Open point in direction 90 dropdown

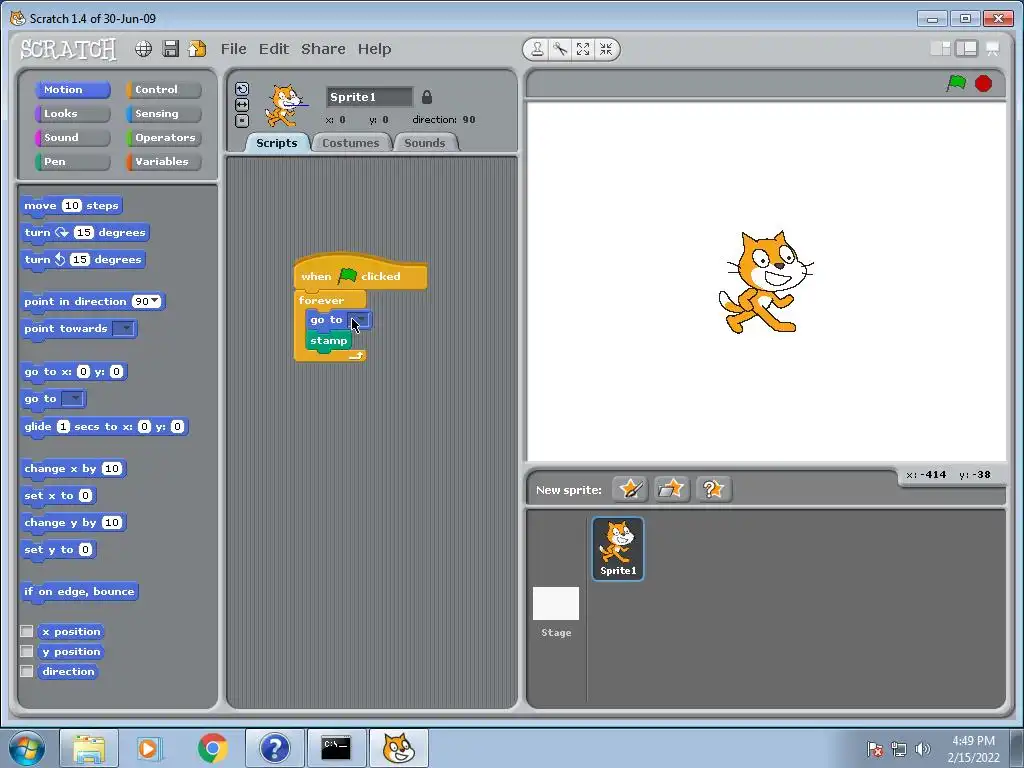155,301
